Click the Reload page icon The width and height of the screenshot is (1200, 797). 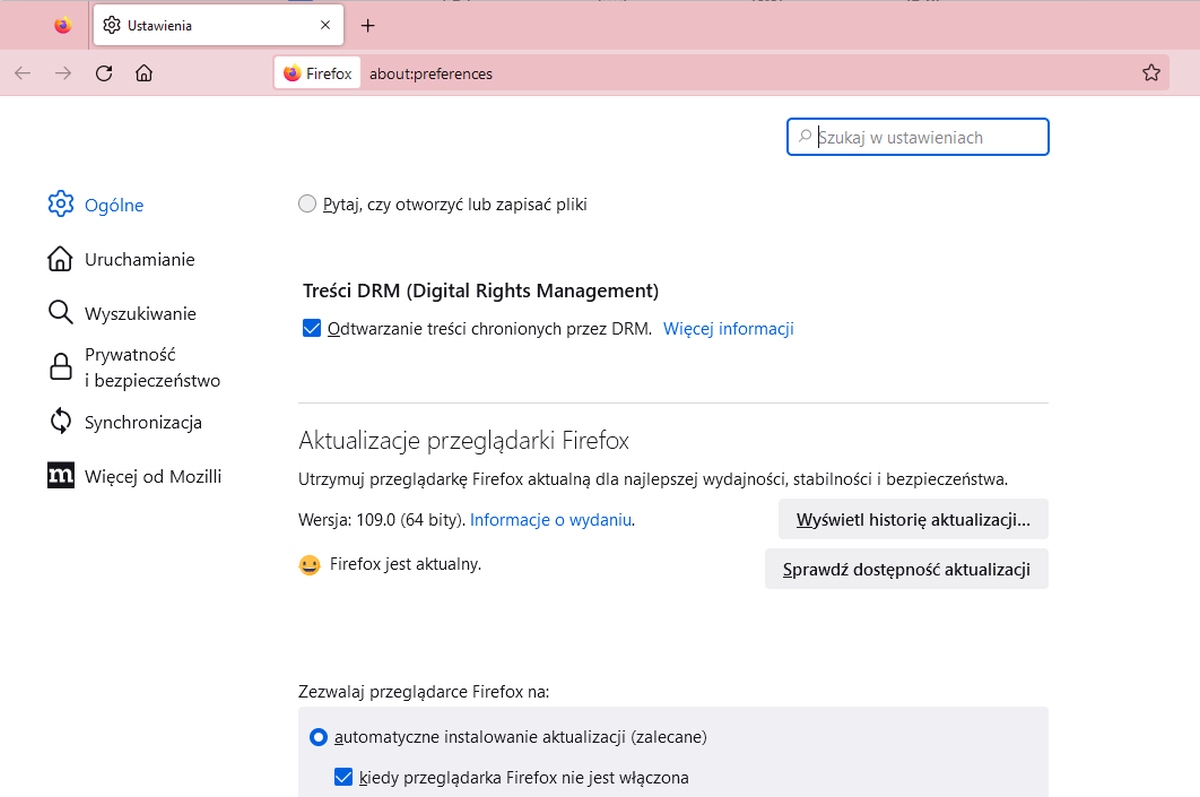coord(104,73)
